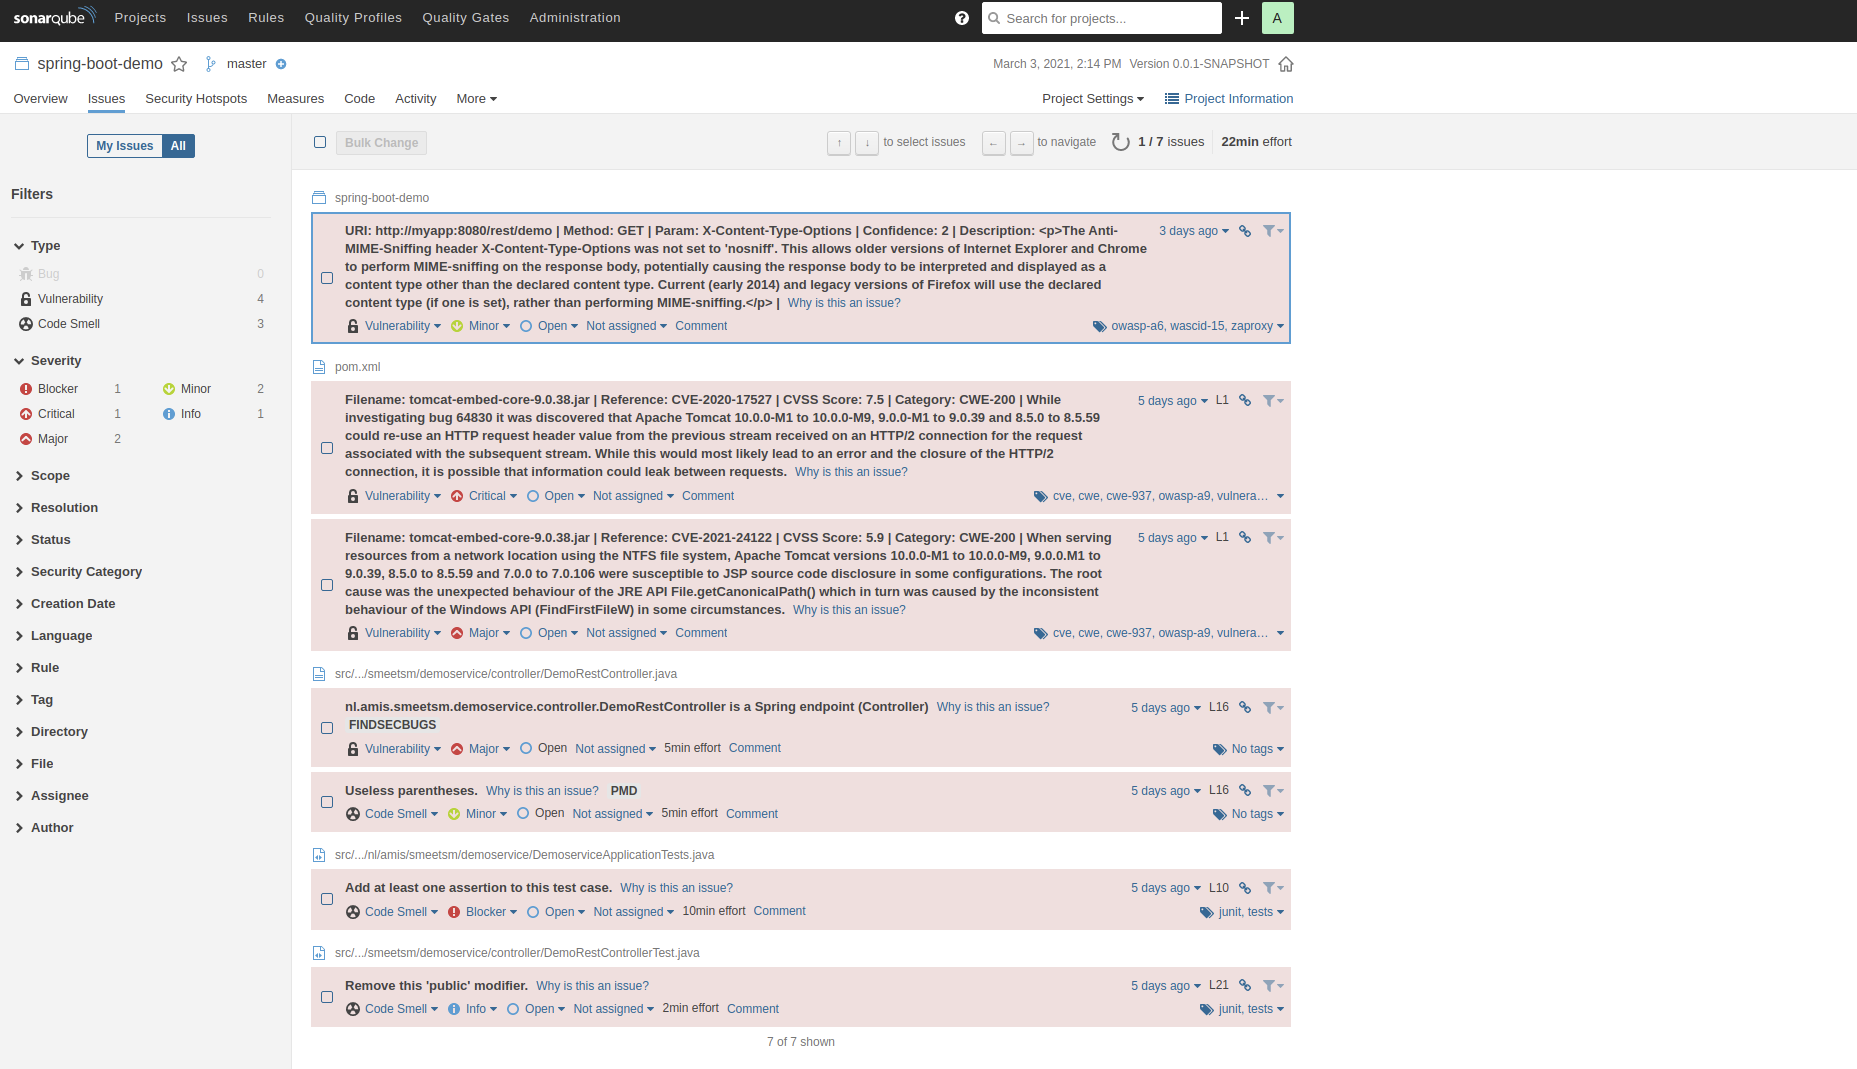Open the help question mark icon
Viewport: 1857px width, 1069px height.
click(x=961, y=18)
